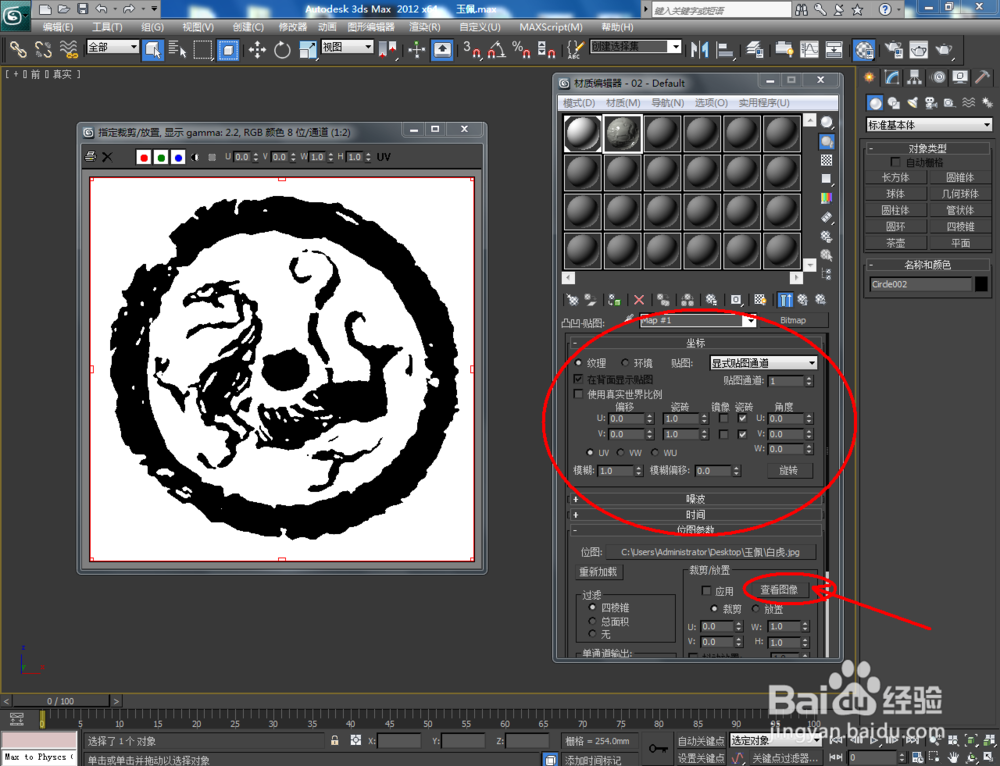Open the Utilities hammer panel icon
The image size is (1000, 766).
tap(982, 78)
